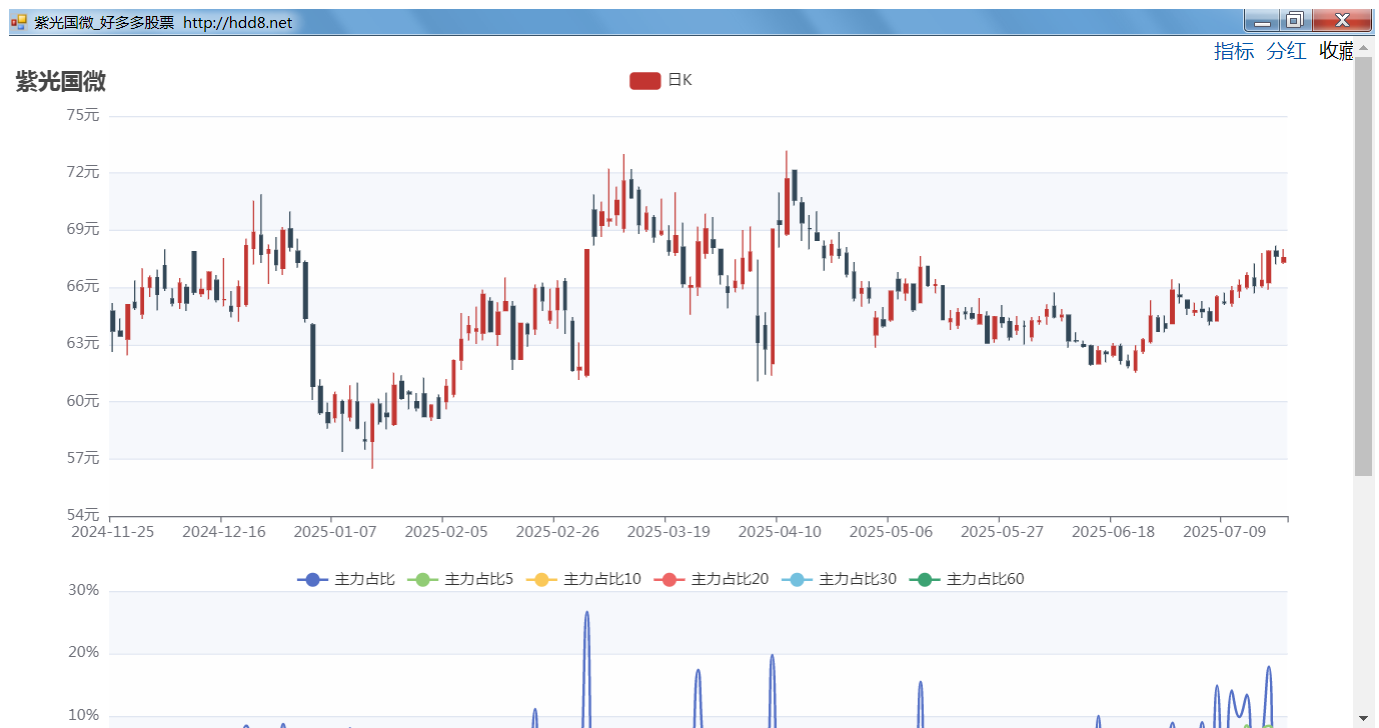Click the scrollbar up arrow
The height and width of the screenshot is (728, 1379).
point(1364,47)
